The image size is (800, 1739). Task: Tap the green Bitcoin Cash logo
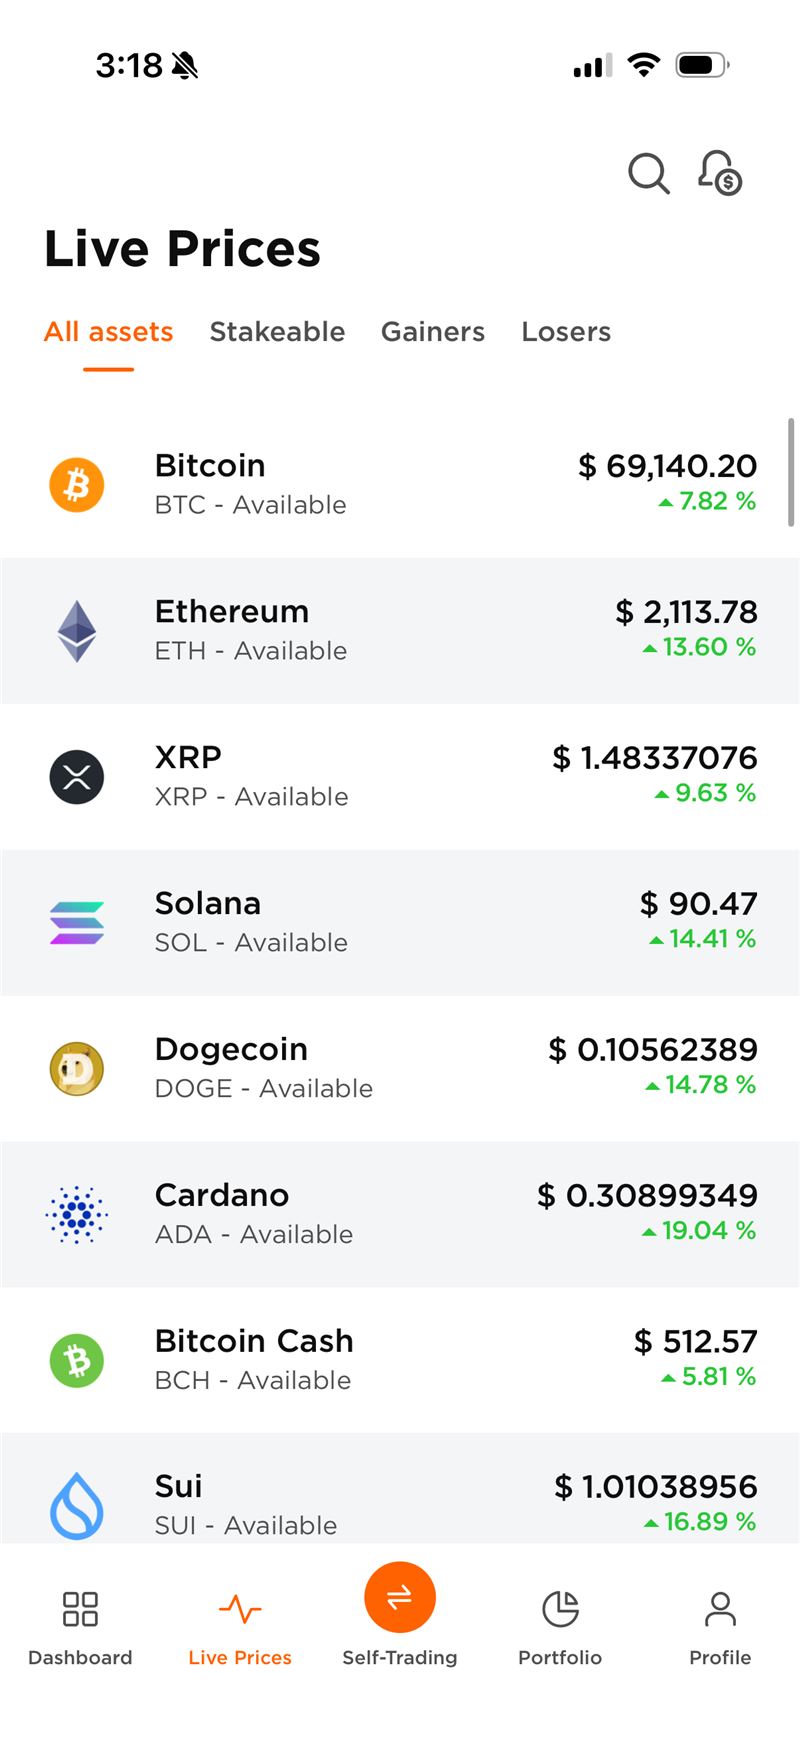pos(77,1361)
